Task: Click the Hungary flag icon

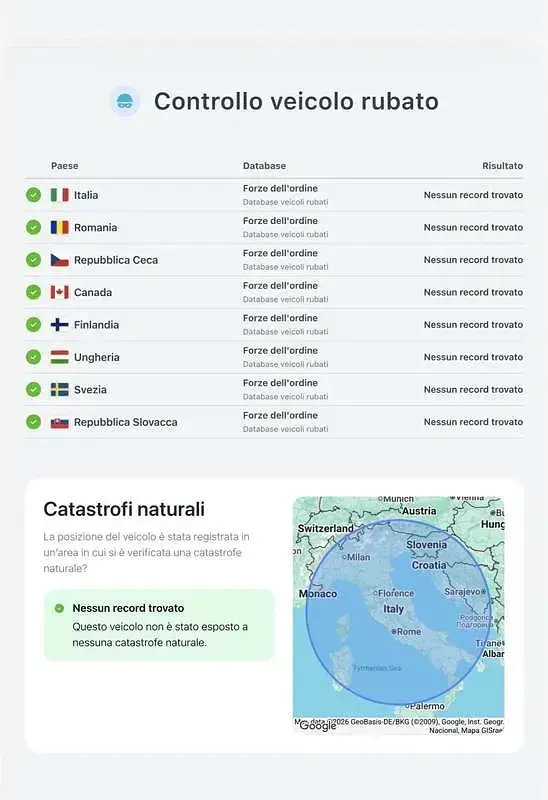Action: click(x=60, y=357)
